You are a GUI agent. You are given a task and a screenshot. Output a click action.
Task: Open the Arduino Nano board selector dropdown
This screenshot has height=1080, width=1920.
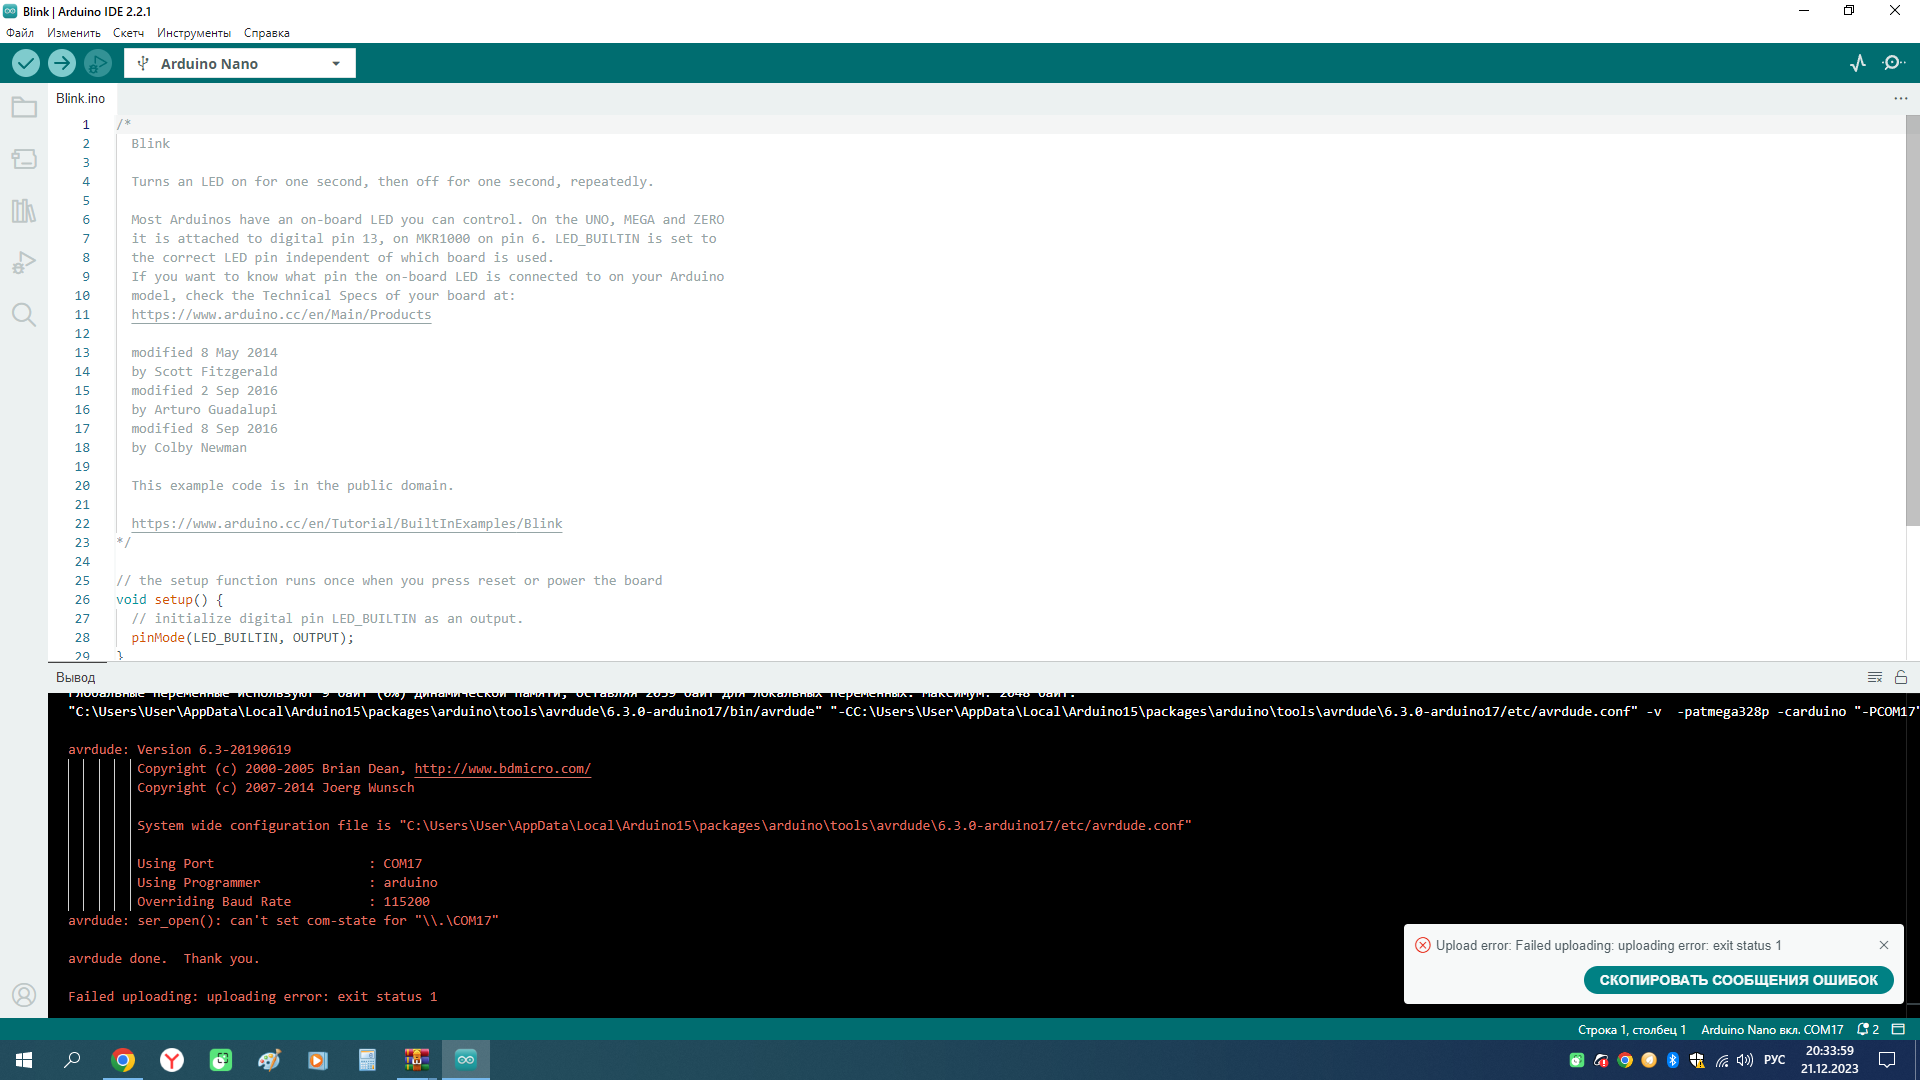(240, 63)
